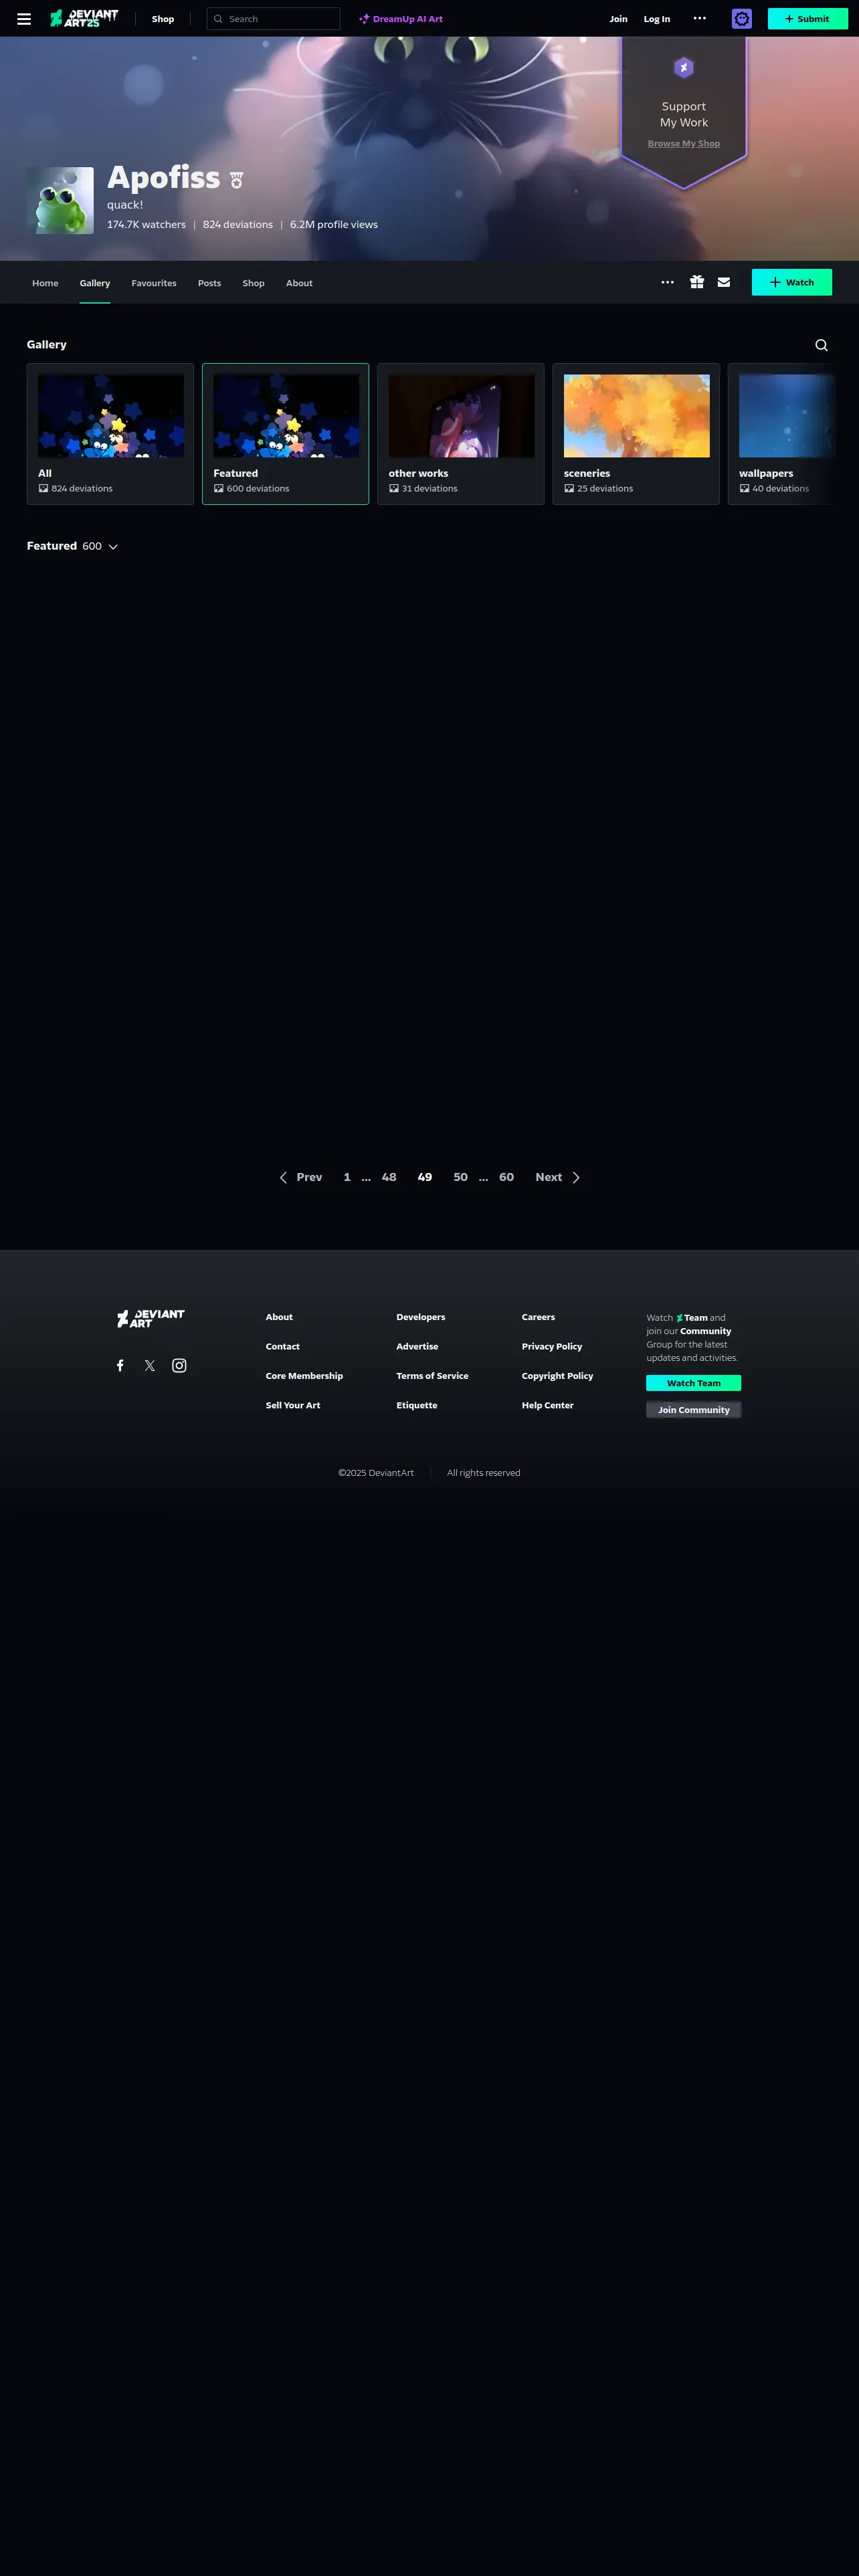Click footer Terms of Service link
The width and height of the screenshot is (859, 2576).
pos(432,1376)
